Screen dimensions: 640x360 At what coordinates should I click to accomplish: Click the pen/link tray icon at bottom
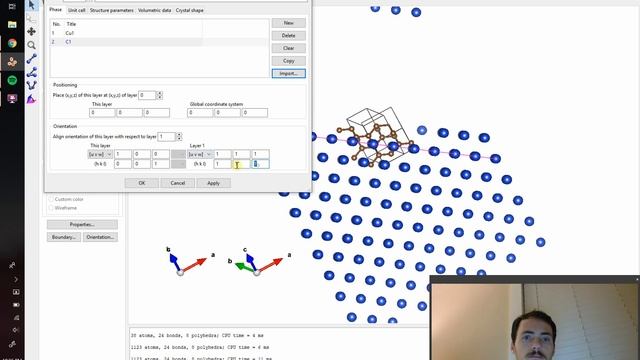(12, 344)
